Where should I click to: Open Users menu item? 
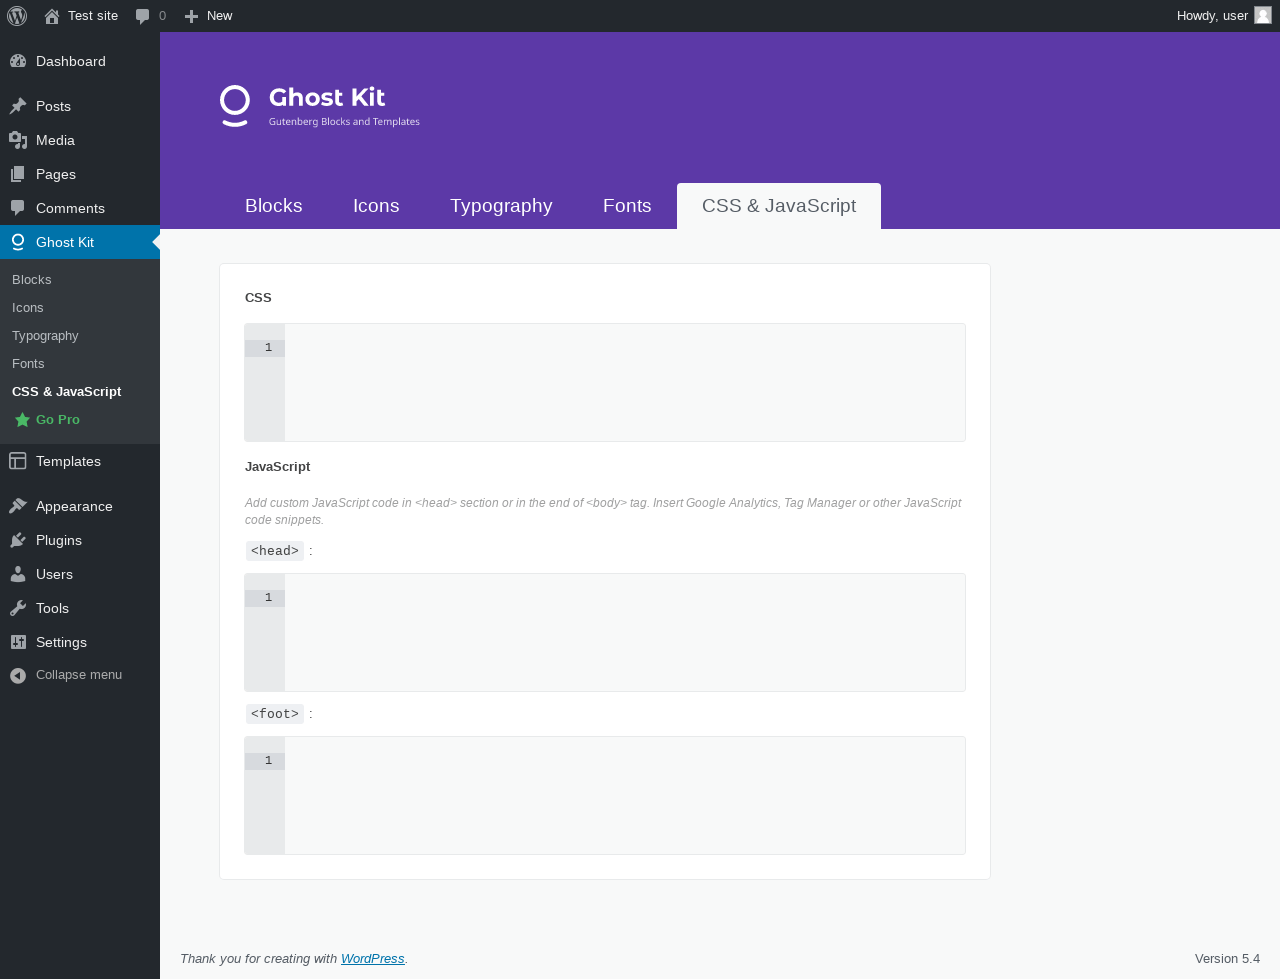[x=80, y=574]
